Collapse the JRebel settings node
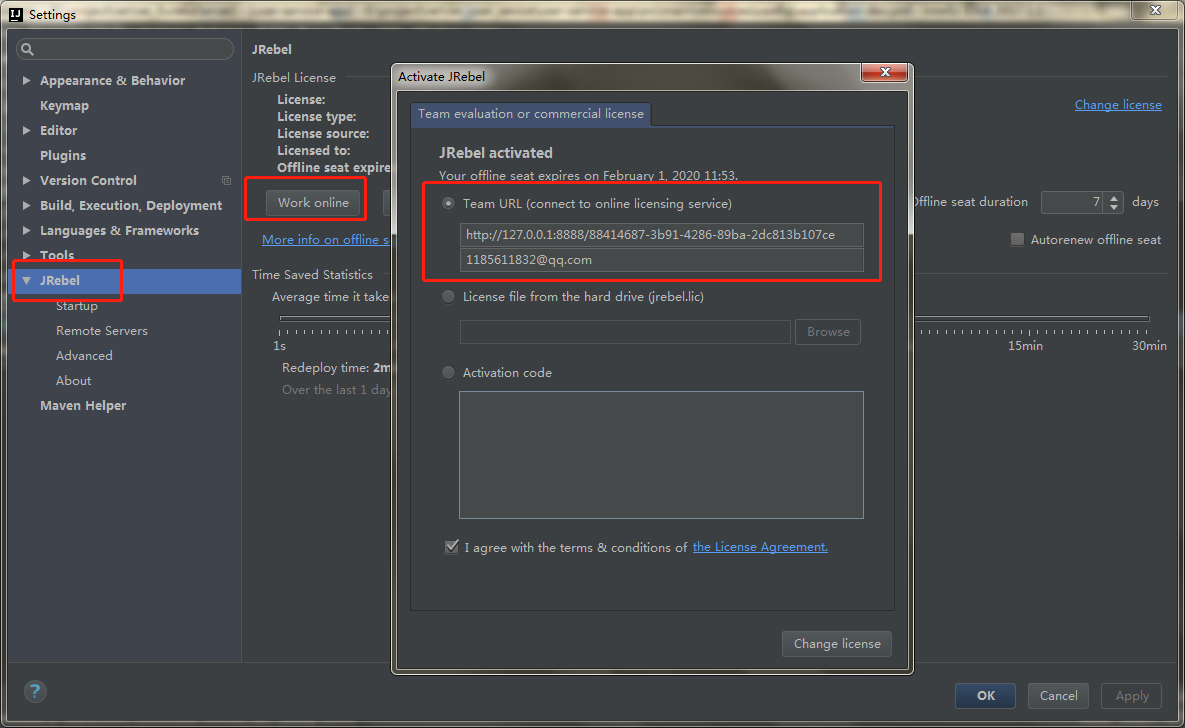Image resolution: width=1185 pixels, height=728 pixels. coord(26,280)
